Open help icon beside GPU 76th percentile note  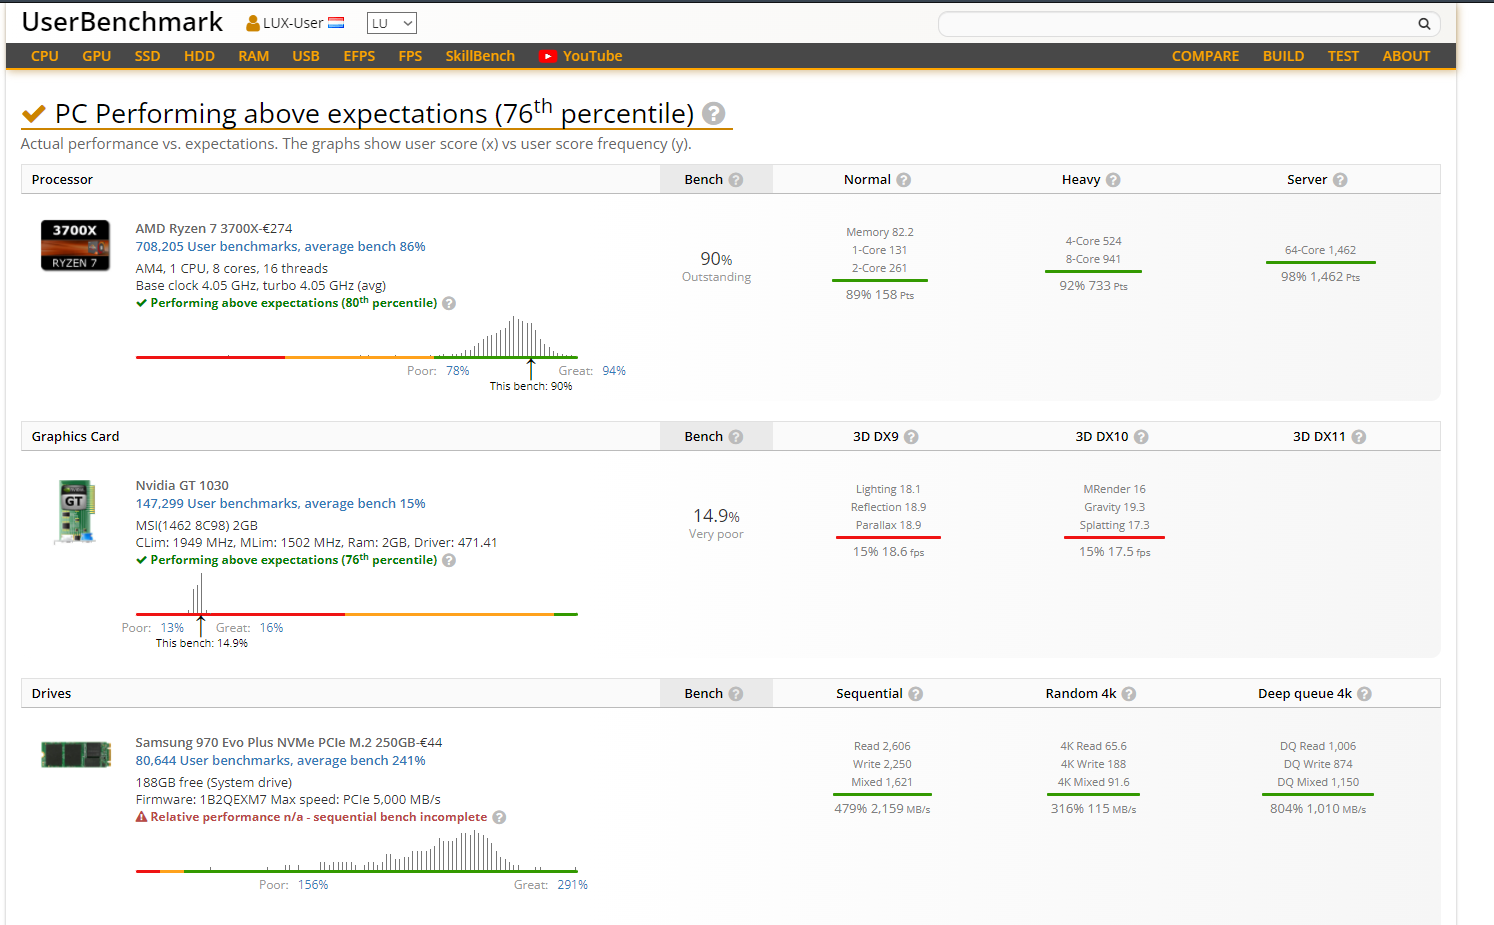pos(449,560)
